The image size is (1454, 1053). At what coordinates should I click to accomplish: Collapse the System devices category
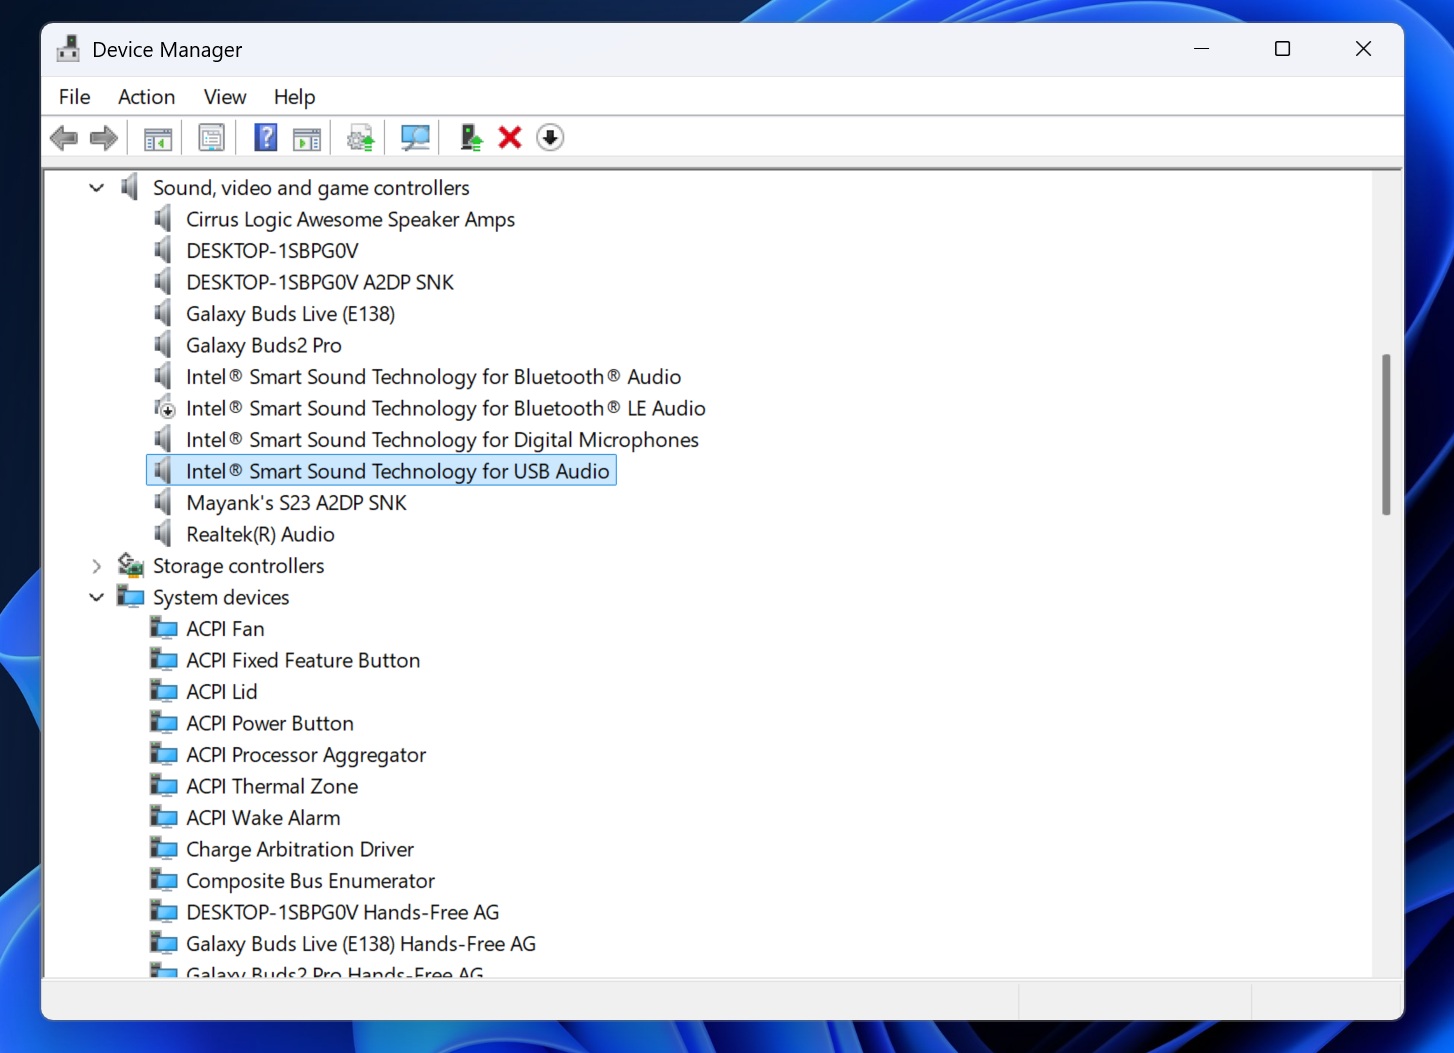97,598
